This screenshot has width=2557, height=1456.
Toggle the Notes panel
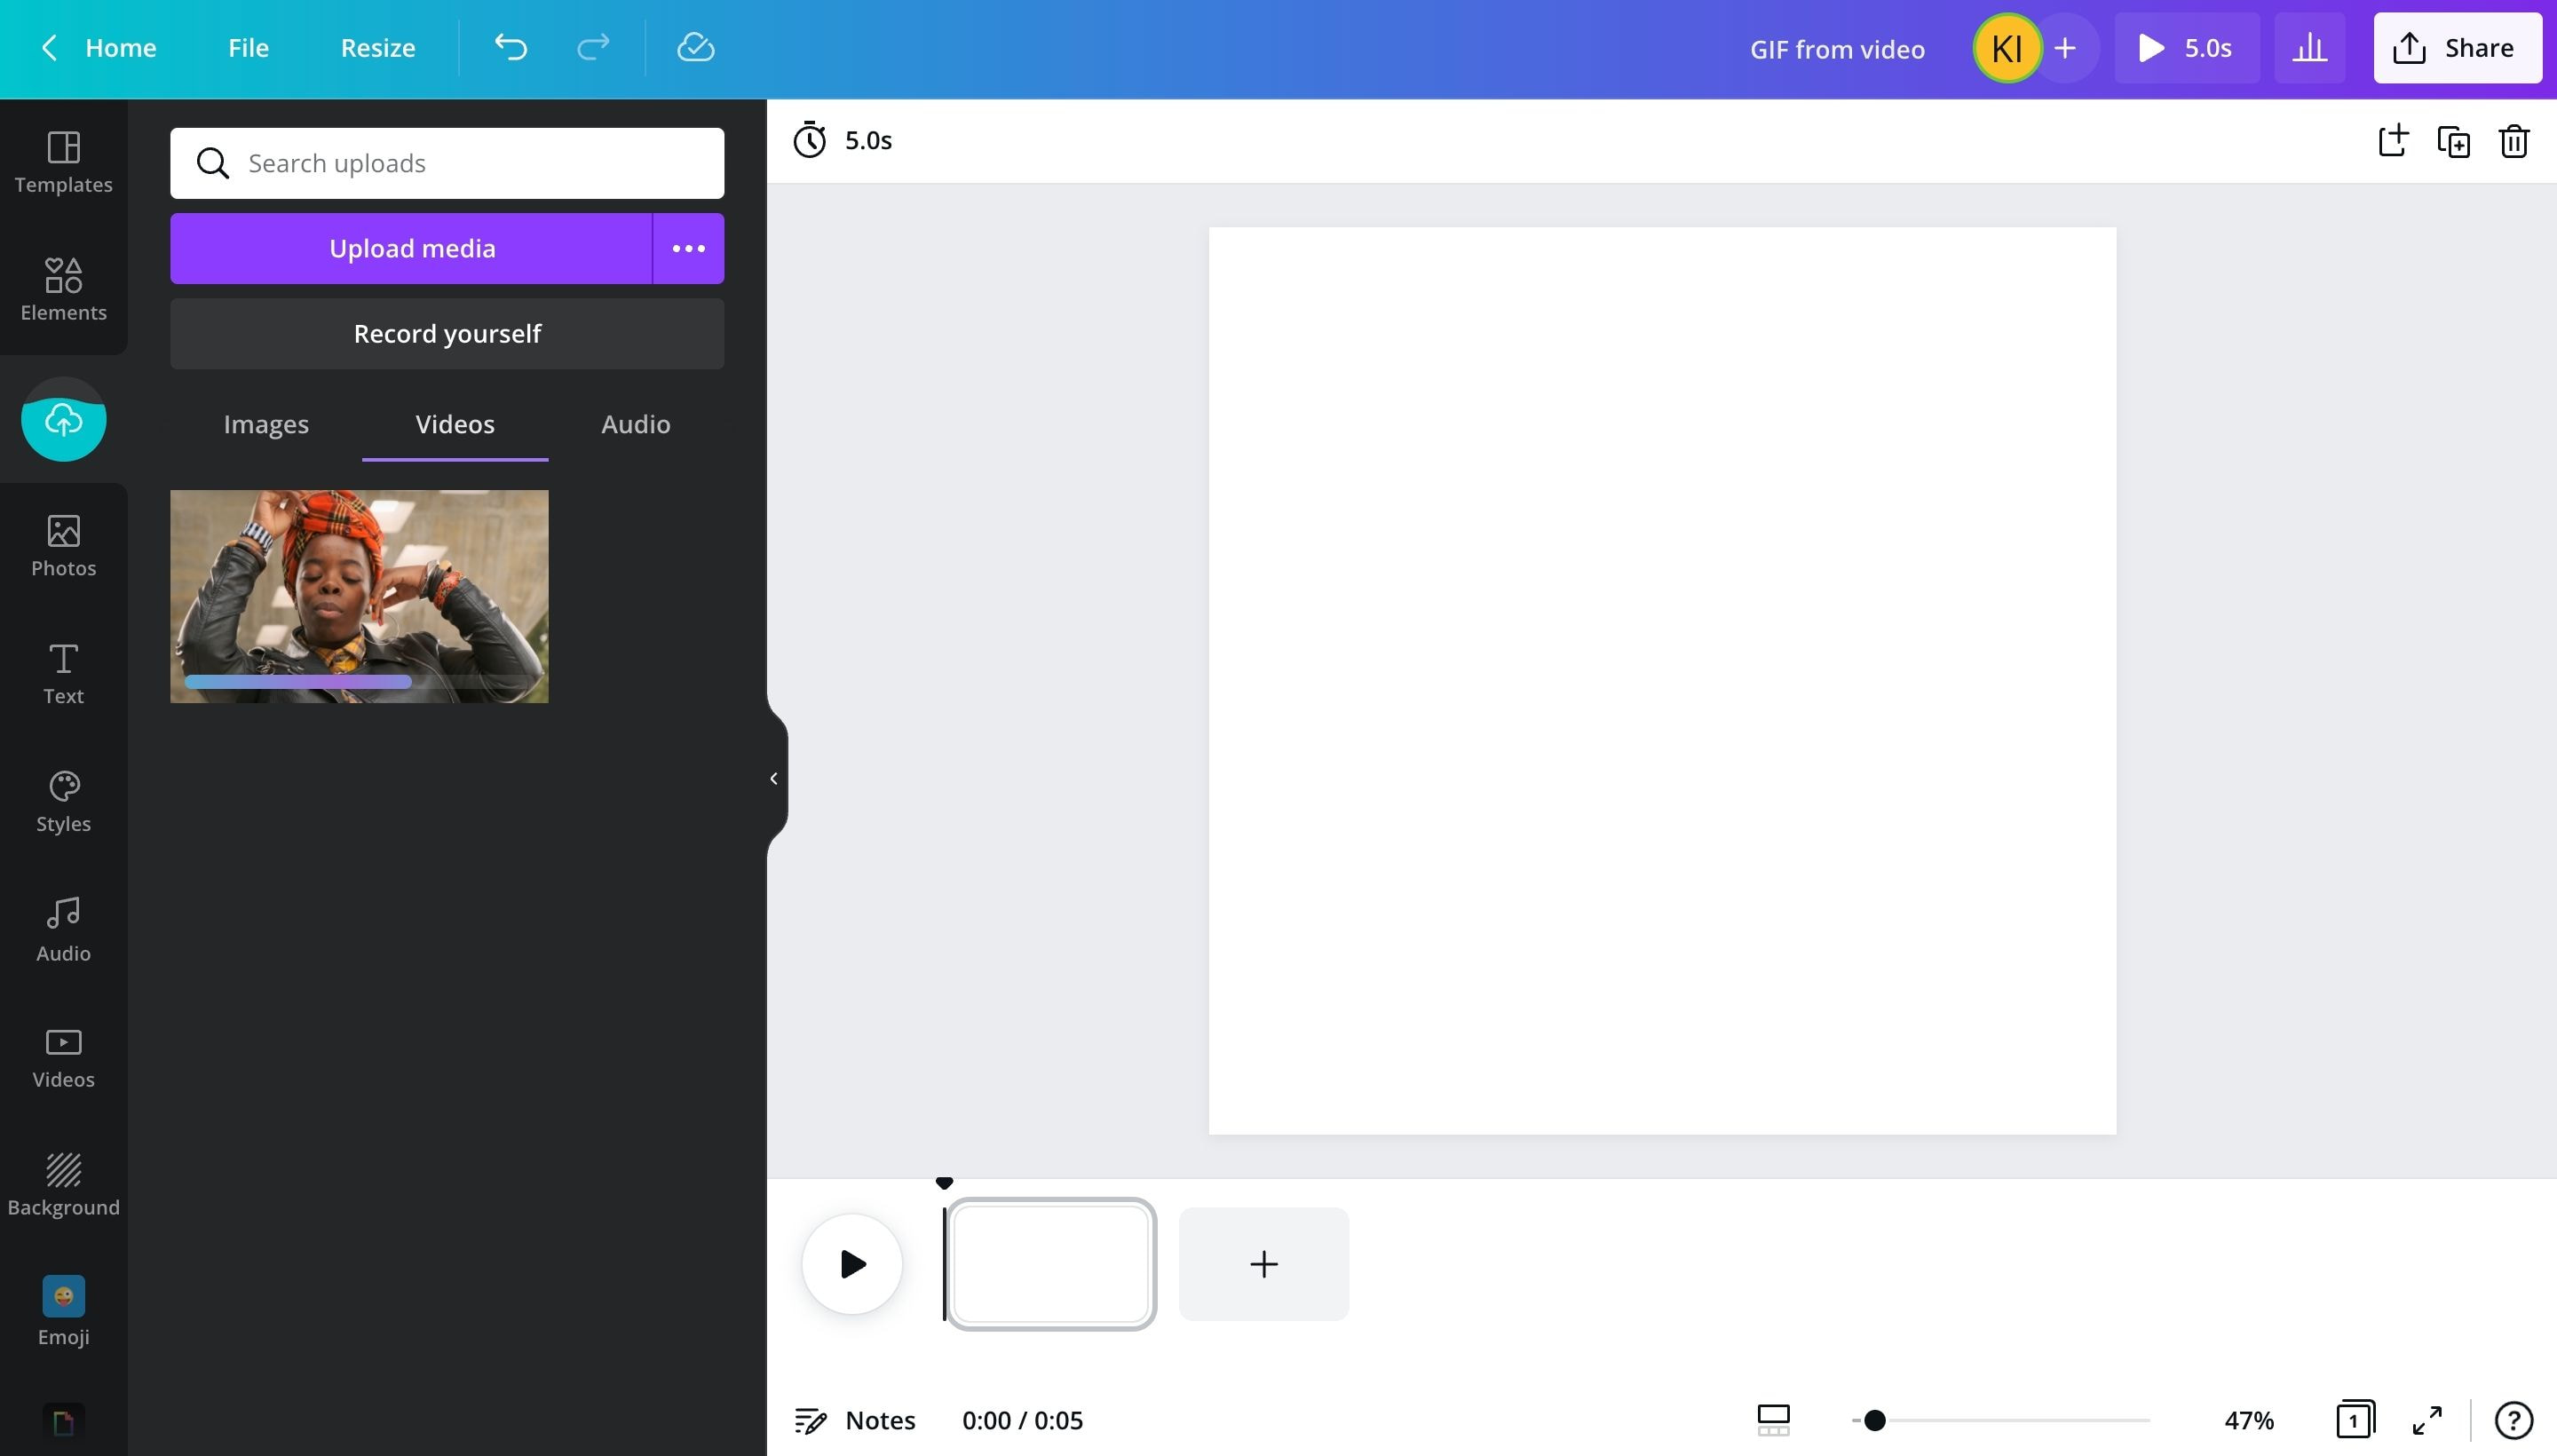pos(855,1420)
